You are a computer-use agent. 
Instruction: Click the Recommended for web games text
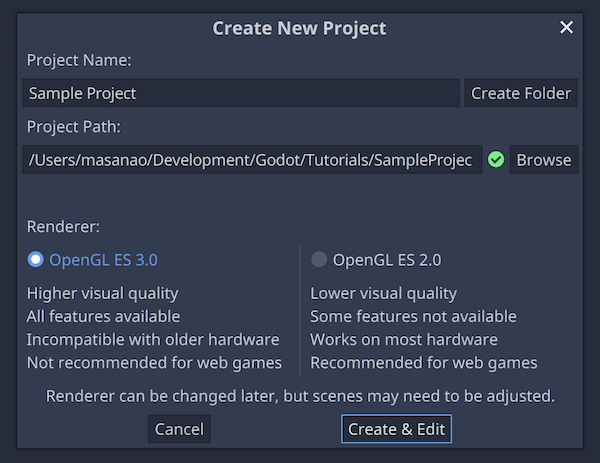click(x=424, y=363)
